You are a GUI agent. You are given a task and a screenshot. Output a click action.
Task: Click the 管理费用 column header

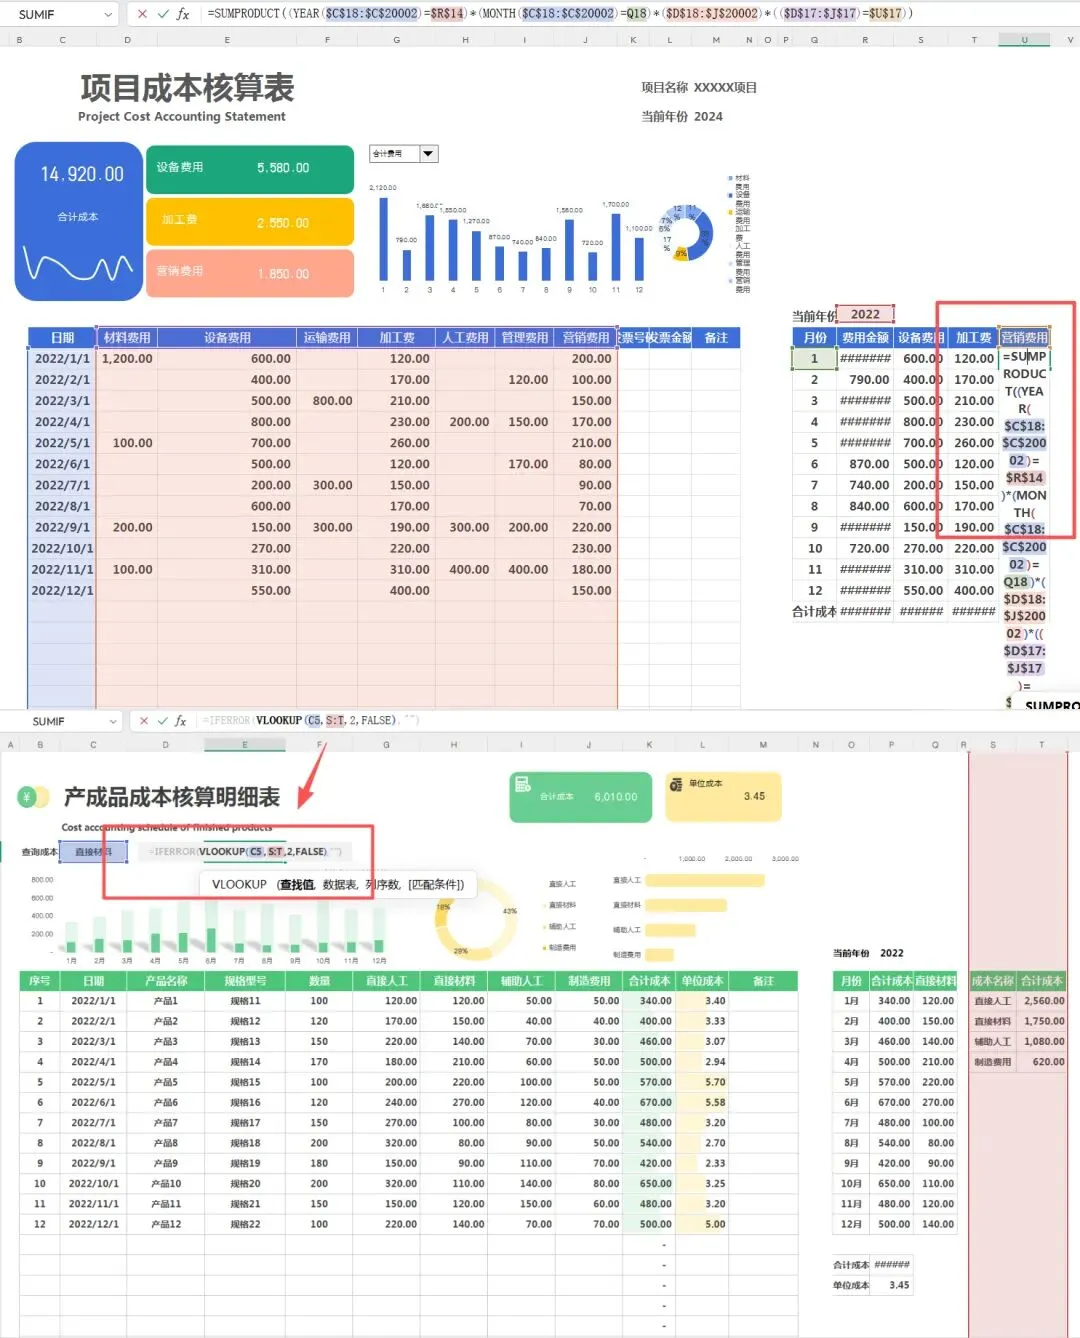click(x=525, y=338)
